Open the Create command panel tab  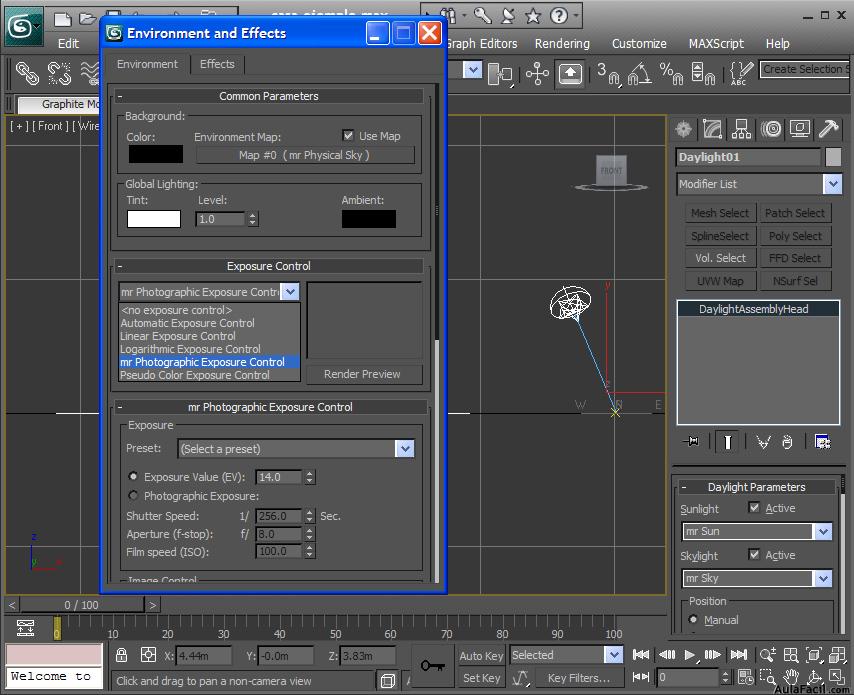tap(684, 129)
